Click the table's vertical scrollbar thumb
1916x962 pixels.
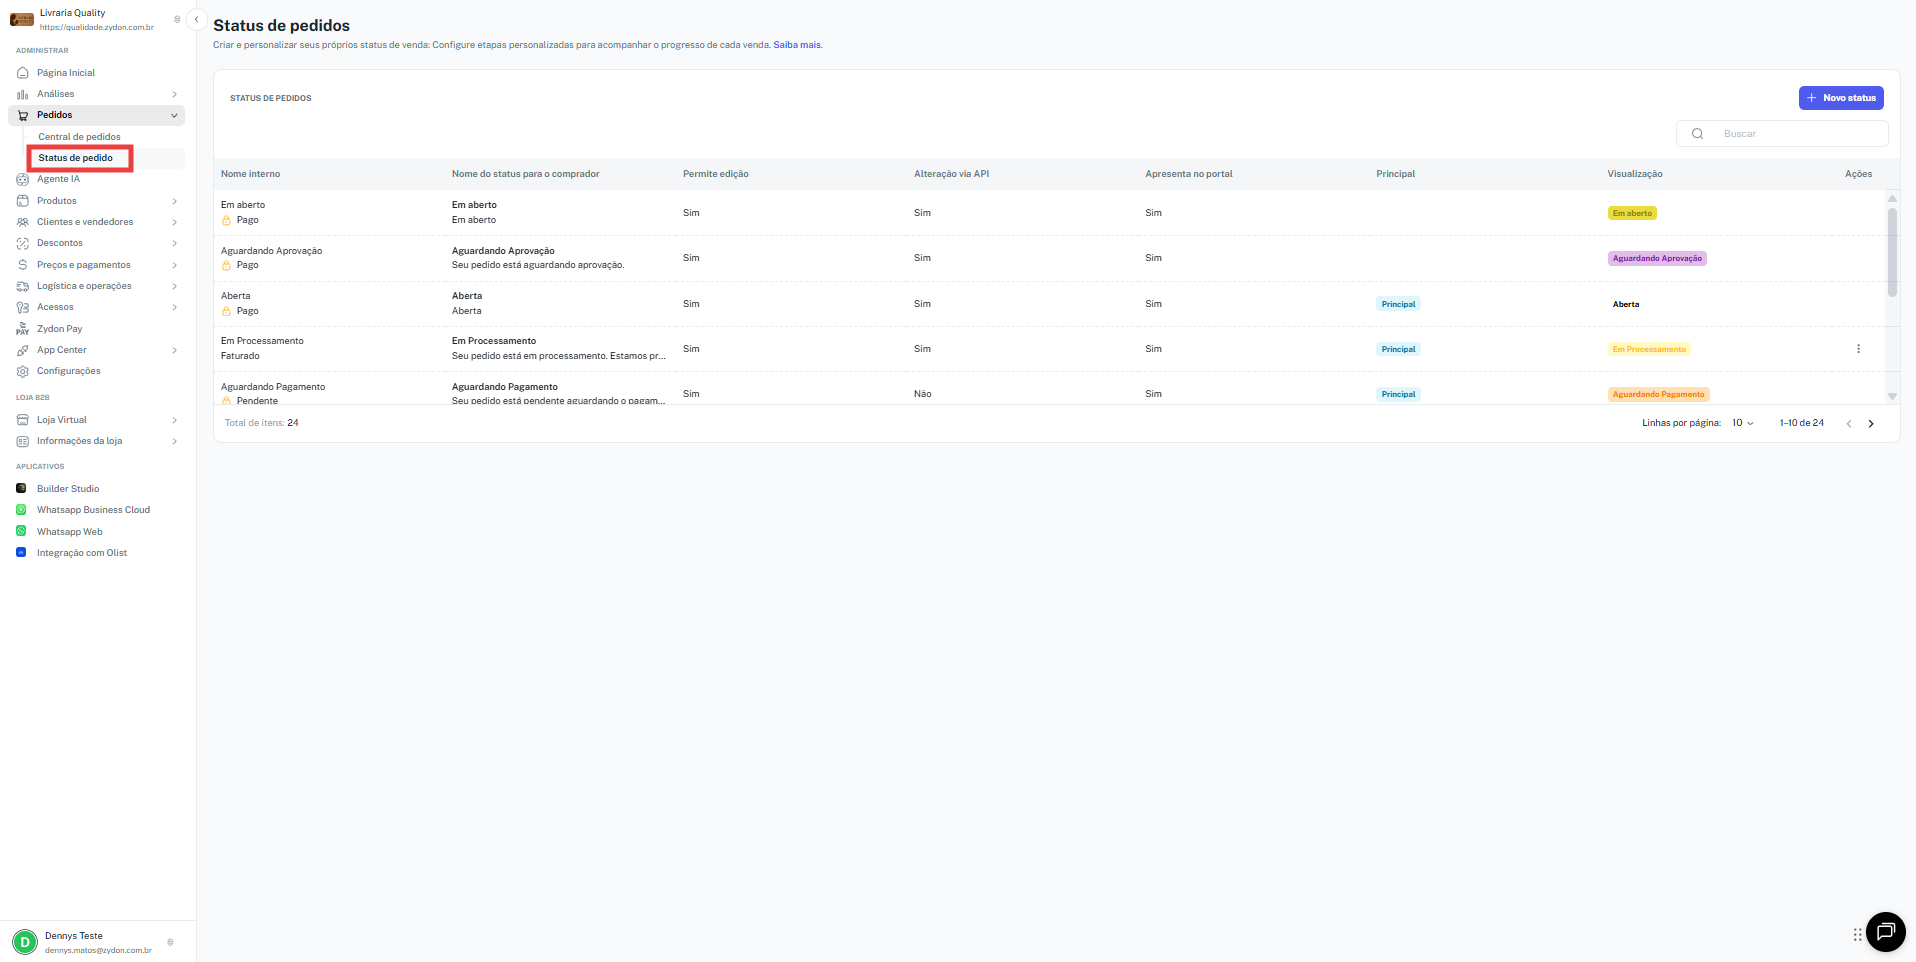click(x=1892, y=252)
